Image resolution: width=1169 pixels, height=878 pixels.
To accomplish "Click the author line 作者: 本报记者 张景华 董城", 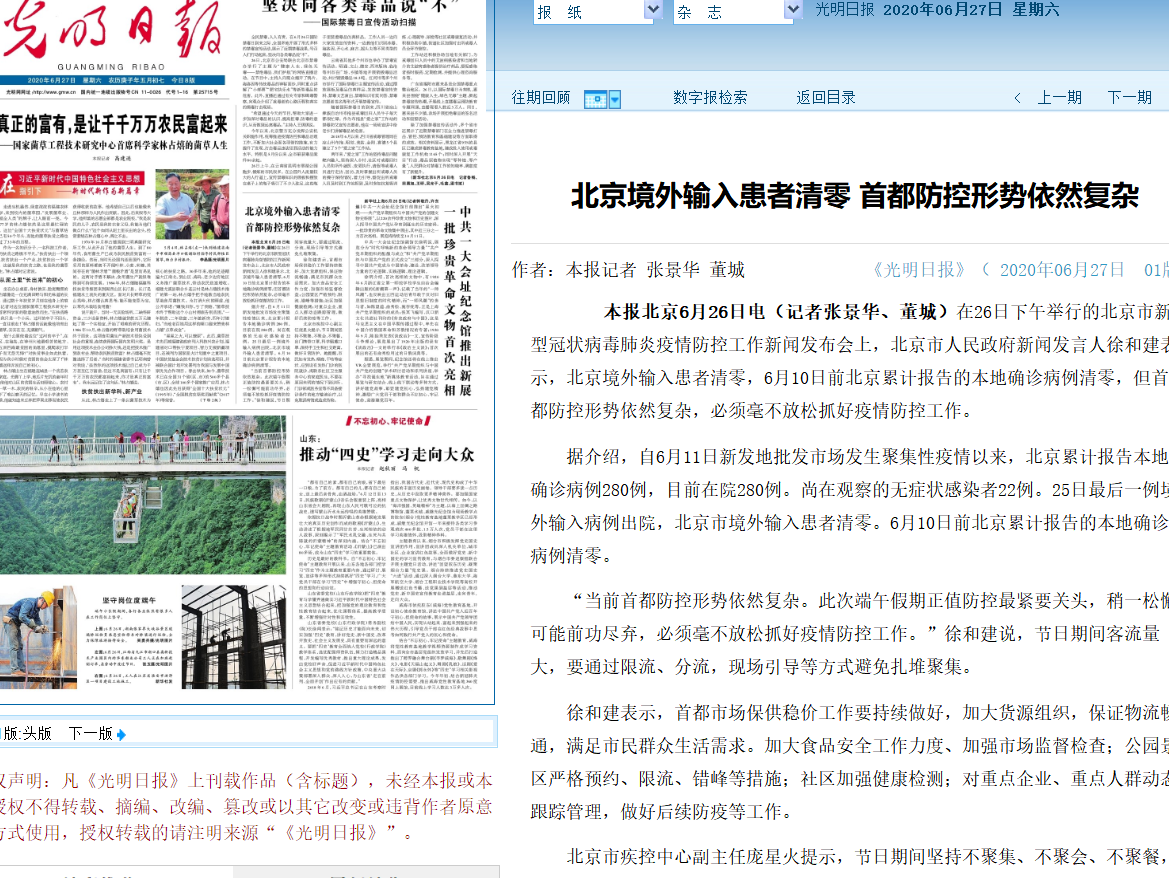I will click(x=628, y=270).
